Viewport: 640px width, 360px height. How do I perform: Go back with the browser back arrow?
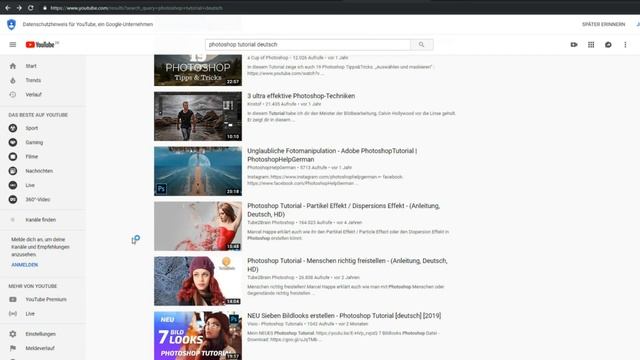[8, 8]
